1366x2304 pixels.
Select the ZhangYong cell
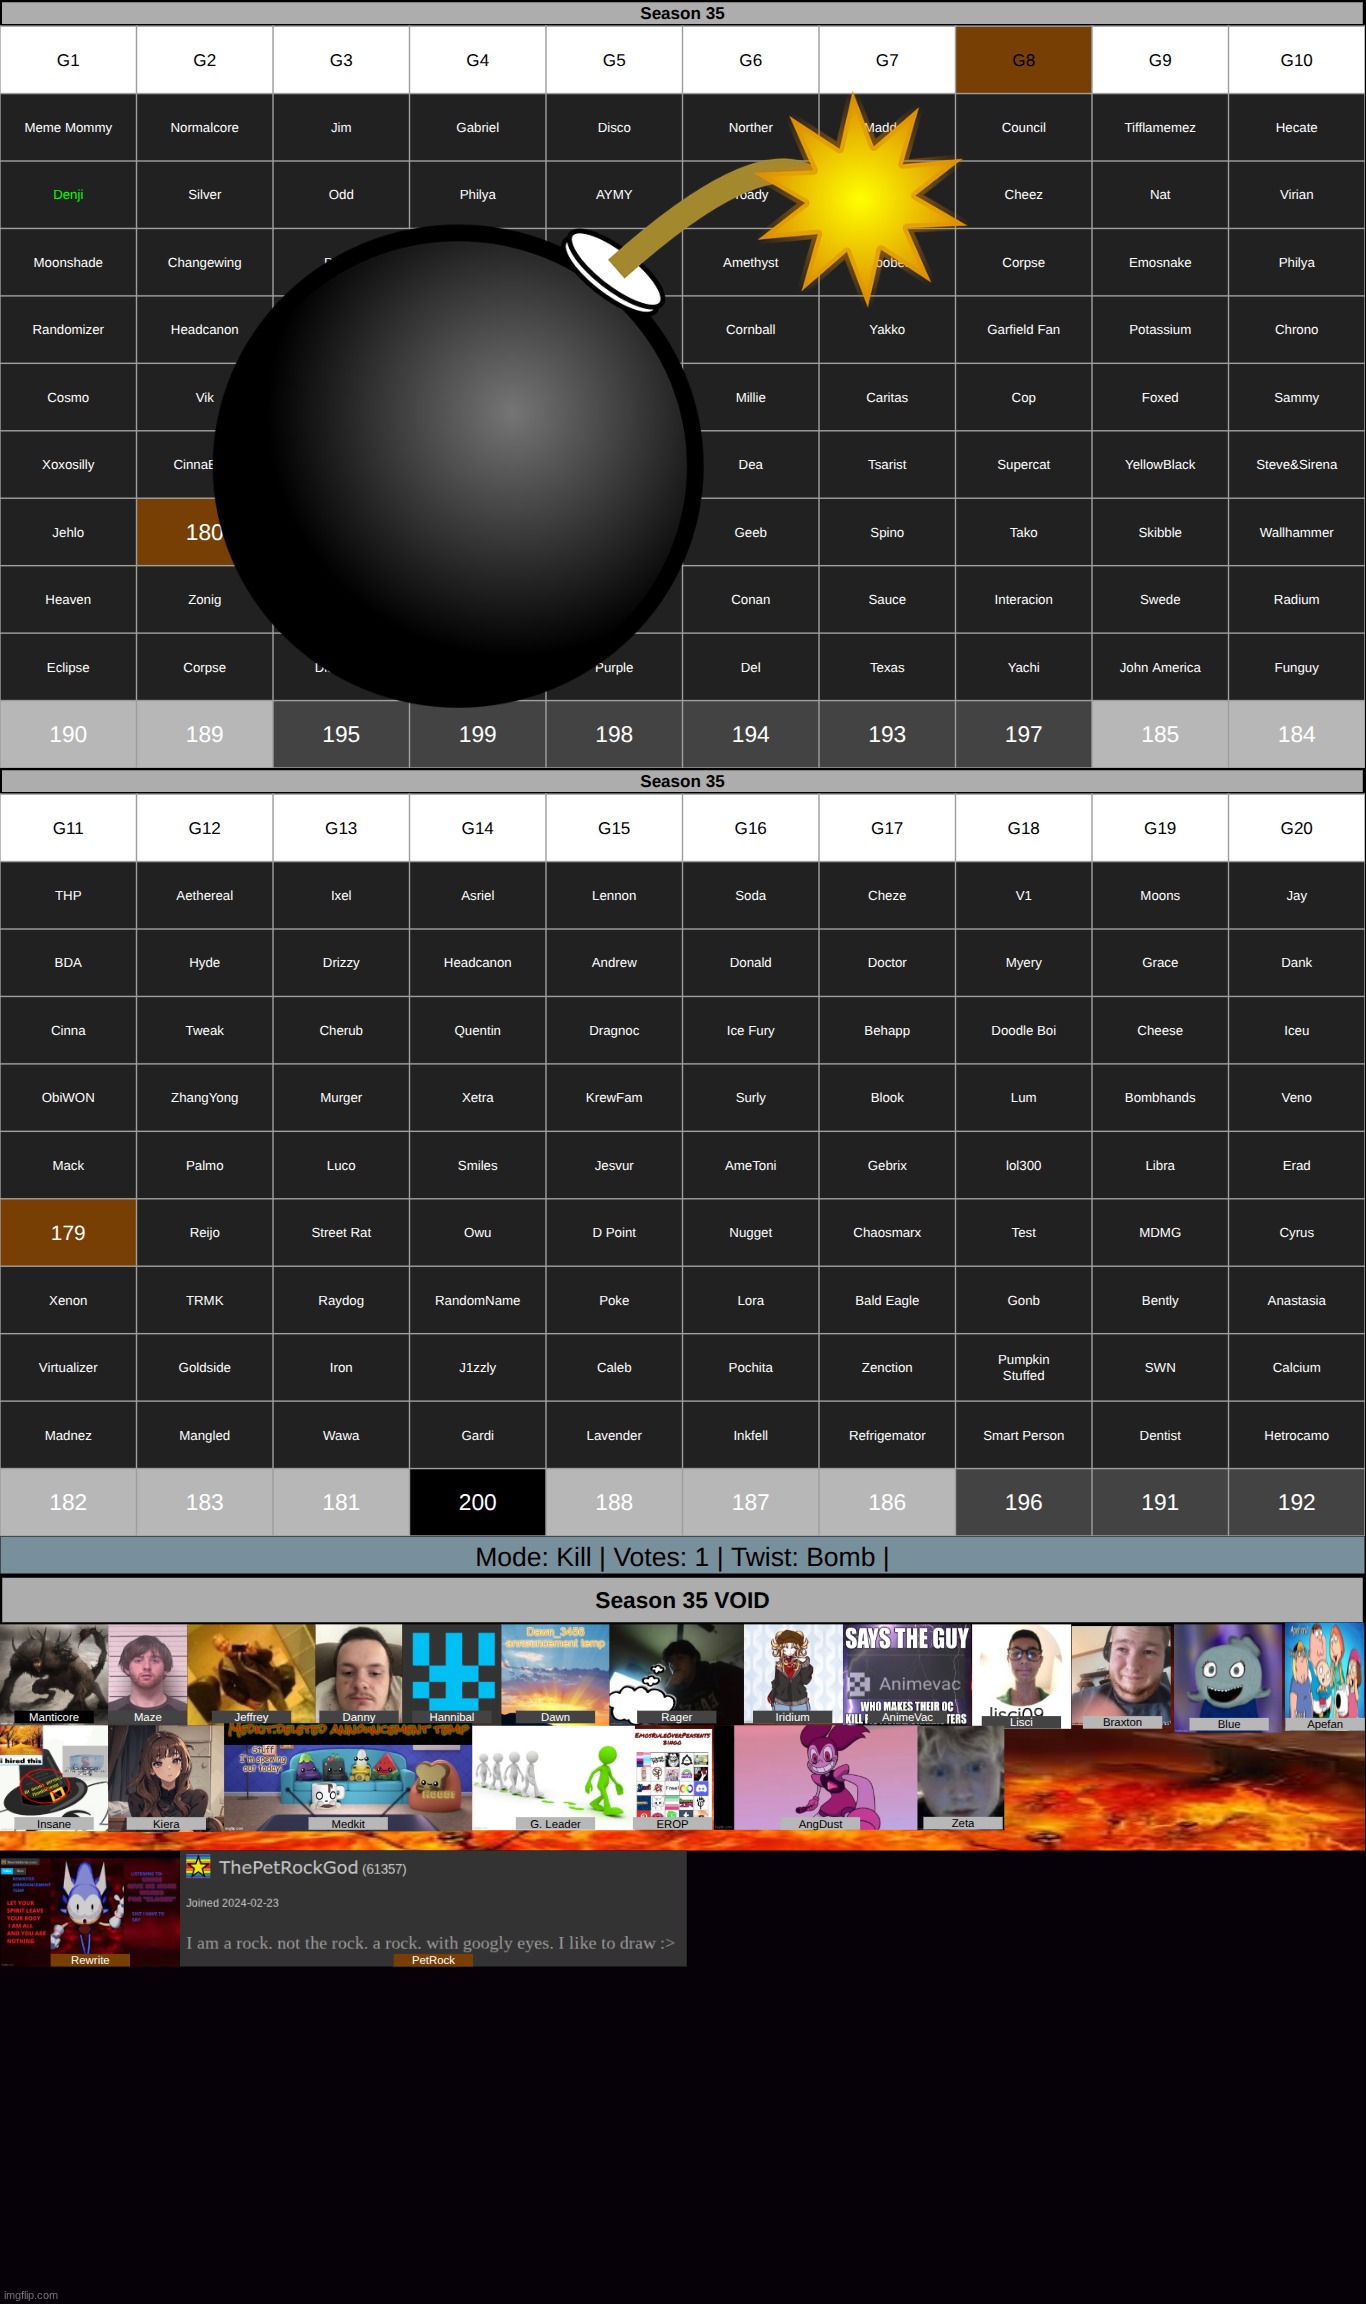(204, 1098)
